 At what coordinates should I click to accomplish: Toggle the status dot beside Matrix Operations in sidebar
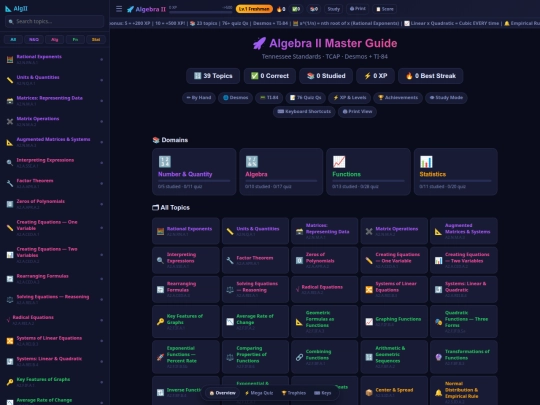[102, 122]
